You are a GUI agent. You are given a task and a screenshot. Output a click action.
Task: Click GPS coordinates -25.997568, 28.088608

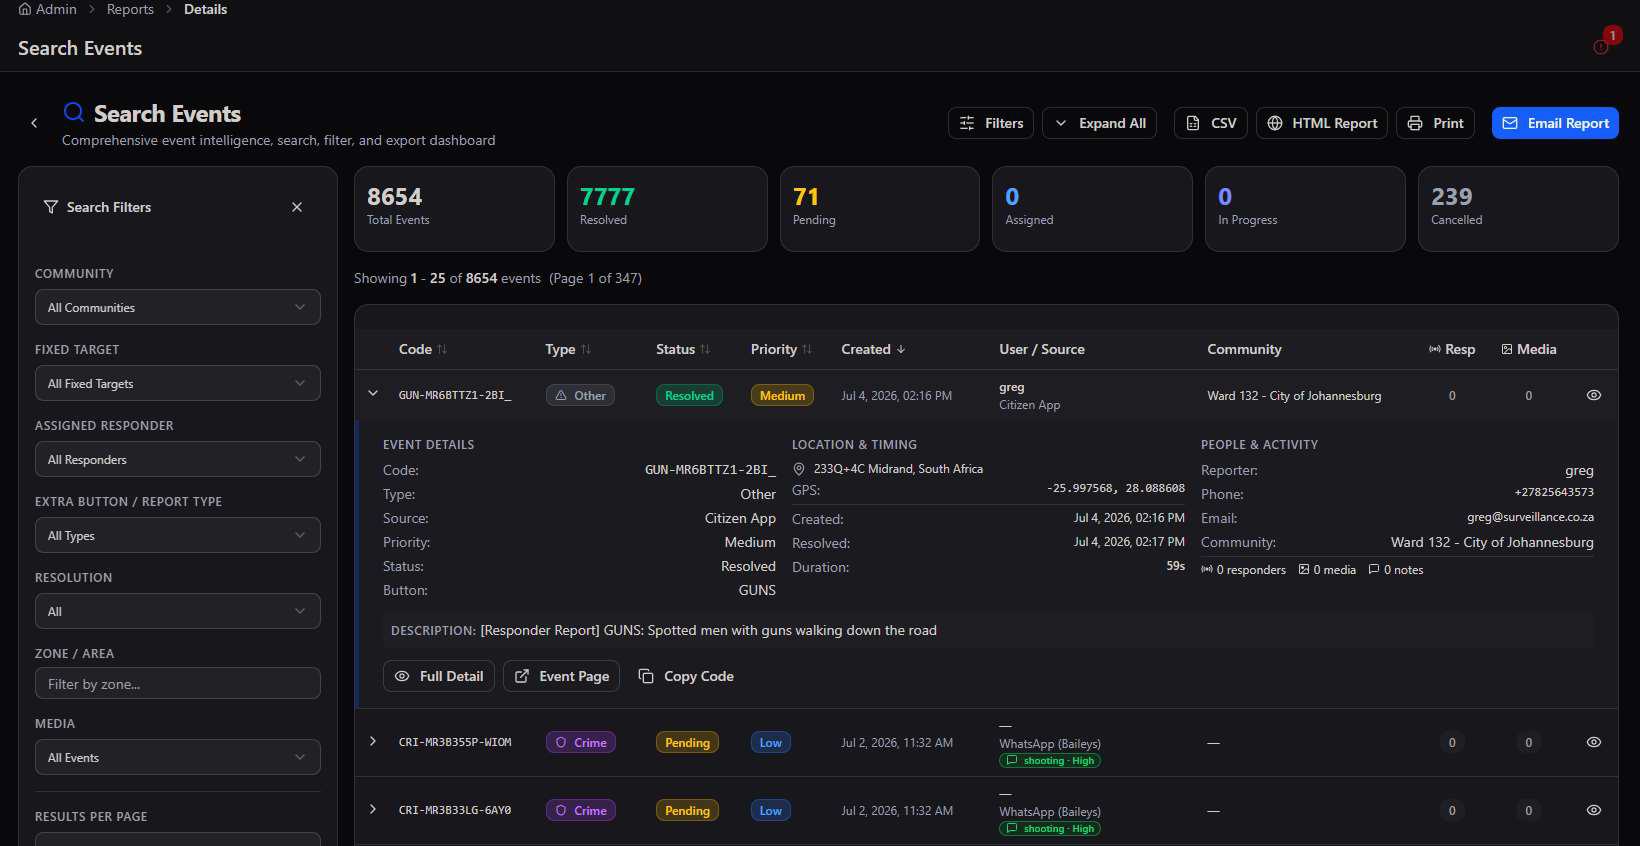[x=1116, y=489]
